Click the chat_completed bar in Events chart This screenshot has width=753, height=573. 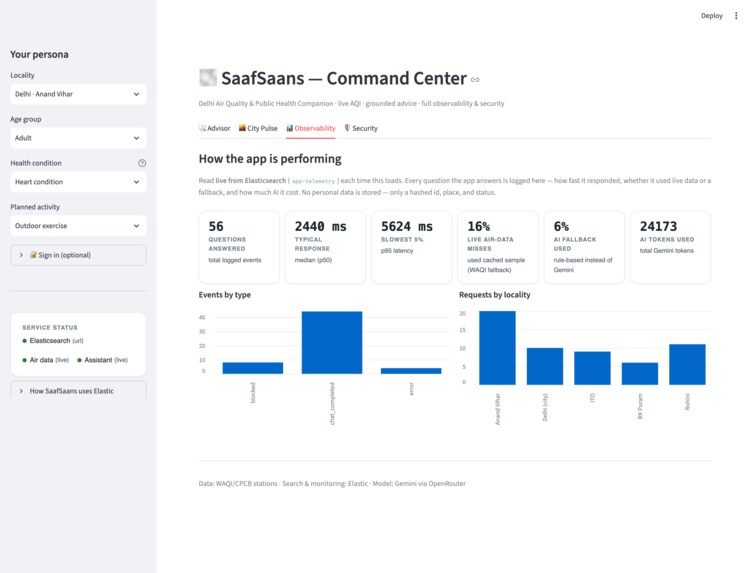tap(332, 342)
